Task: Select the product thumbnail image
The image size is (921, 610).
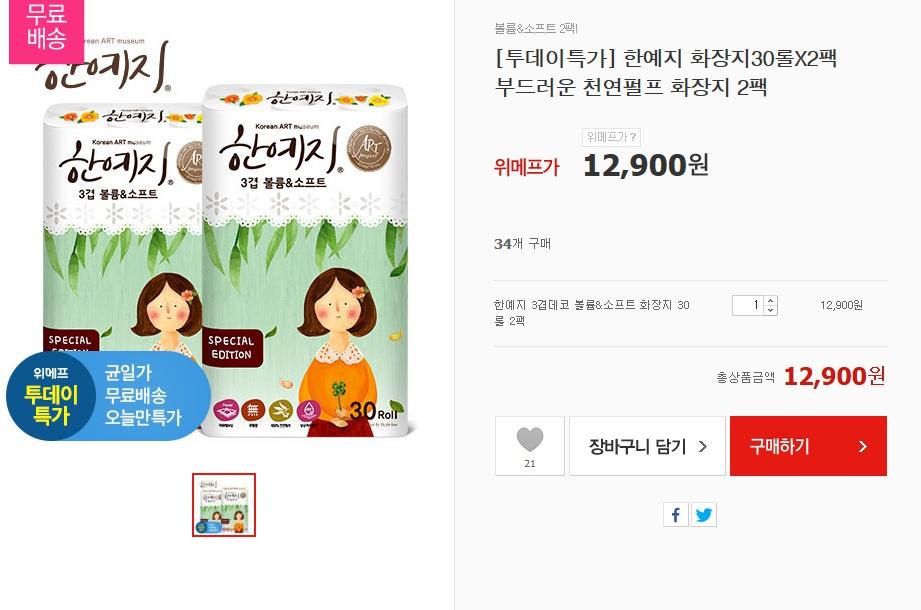Action: pos(224,505)
